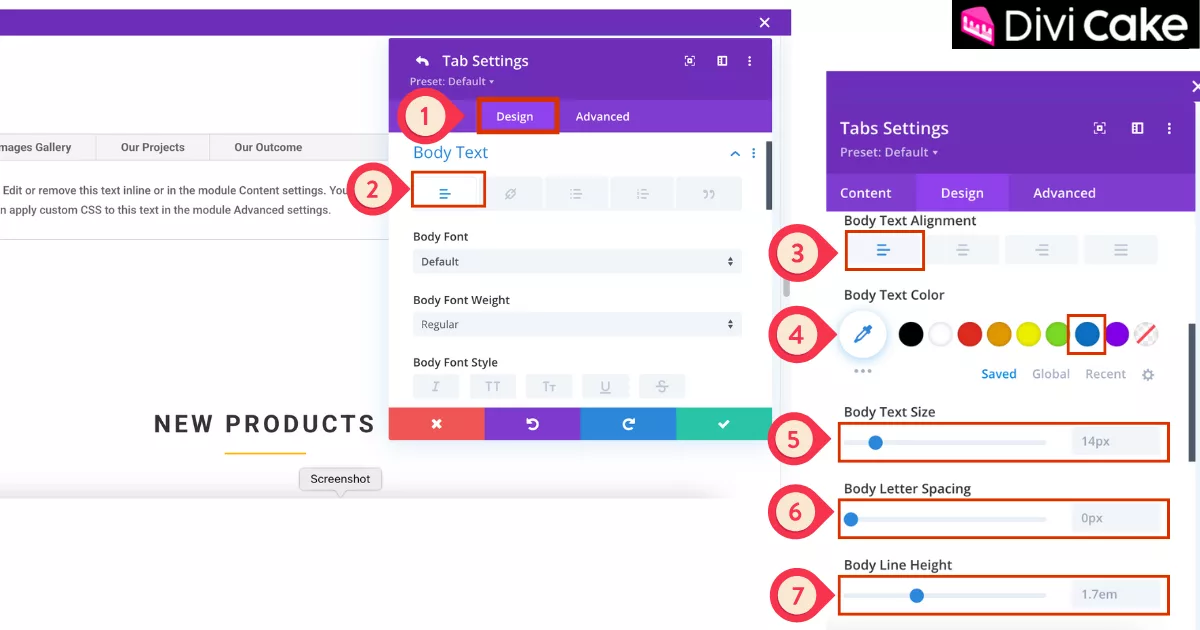Show Global color palette
This screenshot has height=630, width=1200.
tap(1050, 374)
